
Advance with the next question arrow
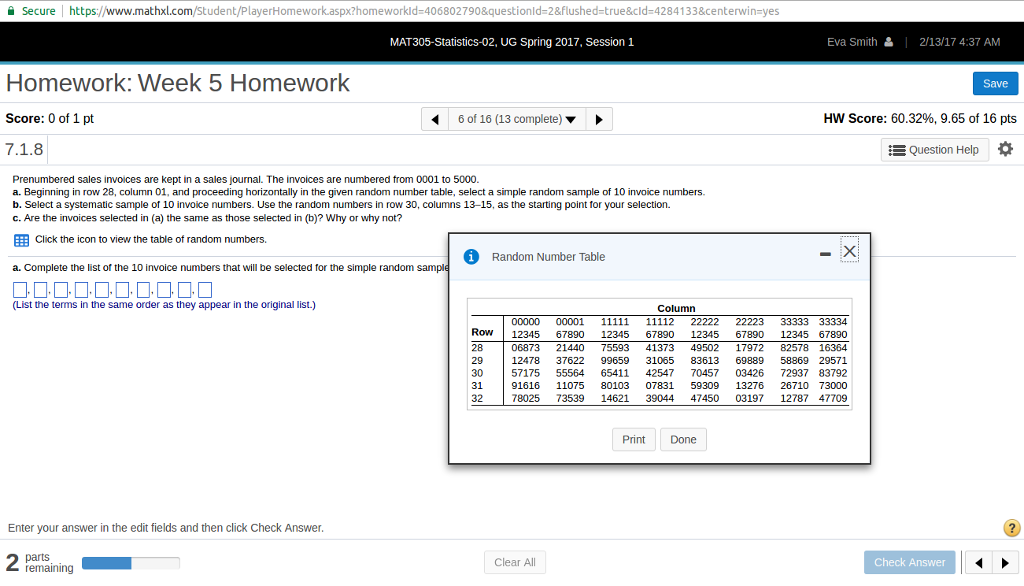point(598,118)
